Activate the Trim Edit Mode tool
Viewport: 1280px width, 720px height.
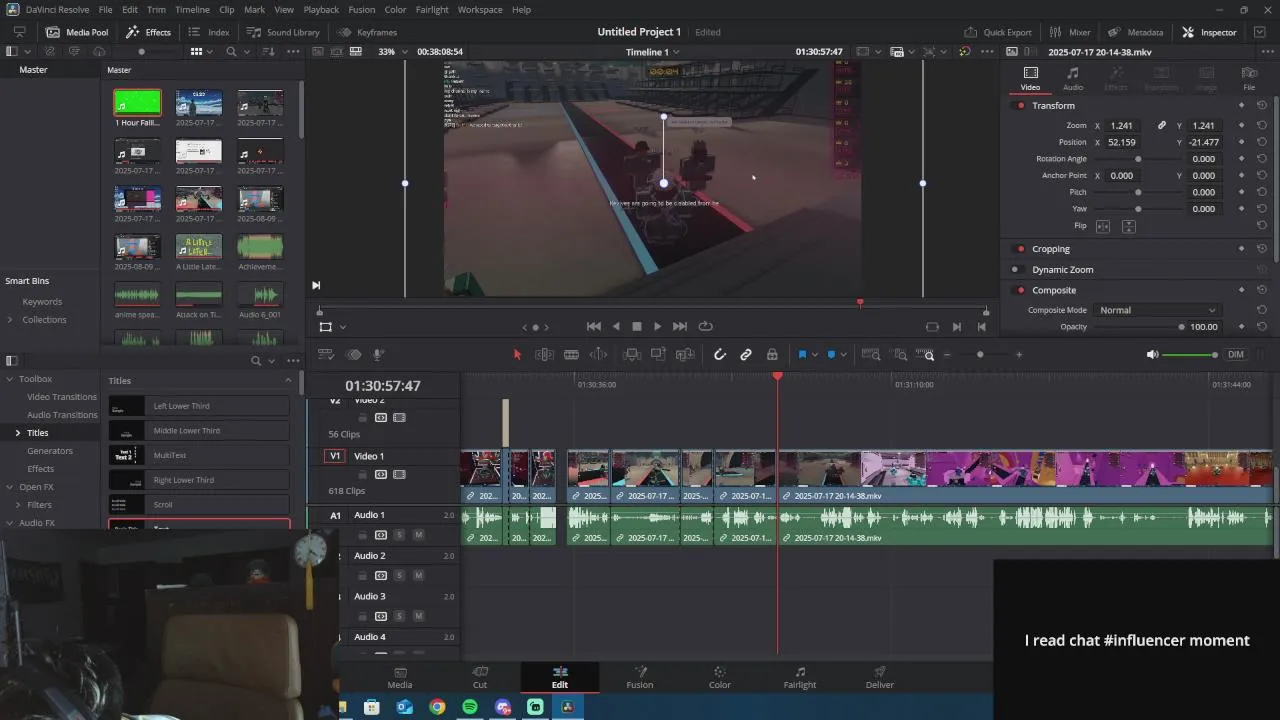544,355
